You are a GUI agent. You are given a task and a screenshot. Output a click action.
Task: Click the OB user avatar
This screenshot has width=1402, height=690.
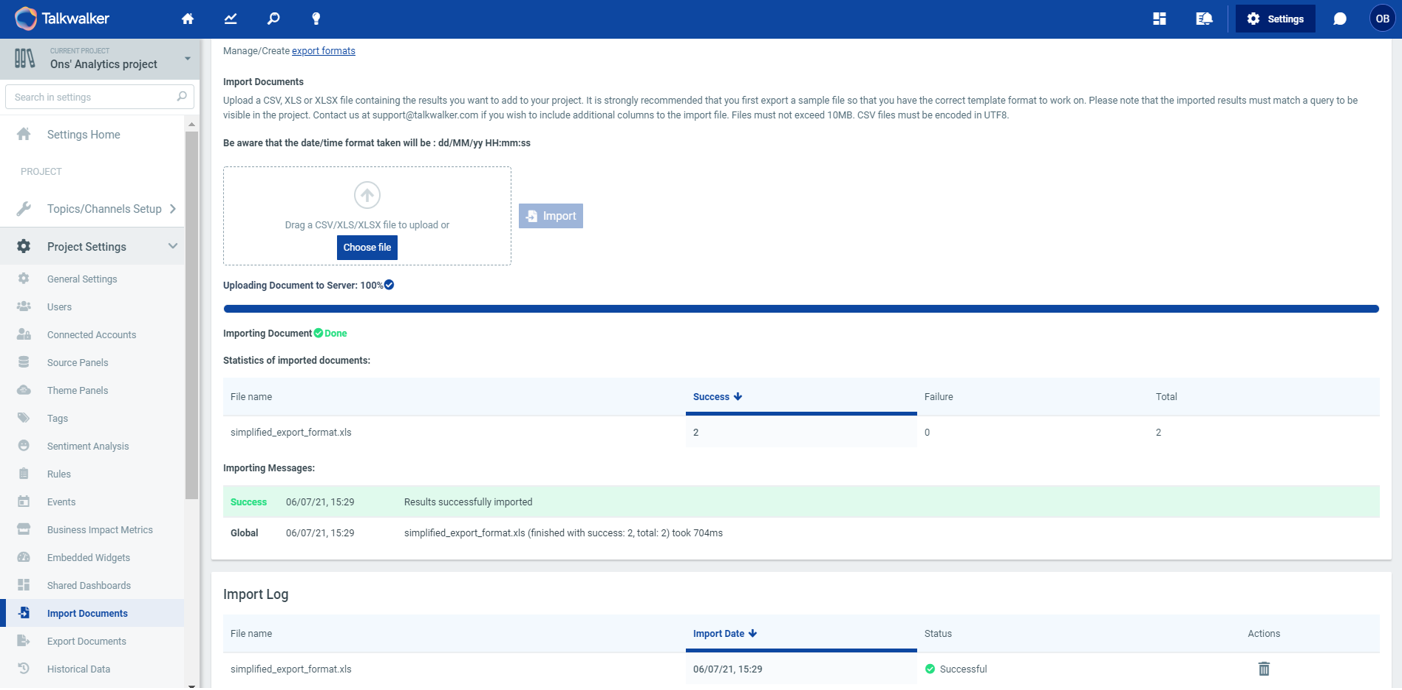[x=1381, y=19]
